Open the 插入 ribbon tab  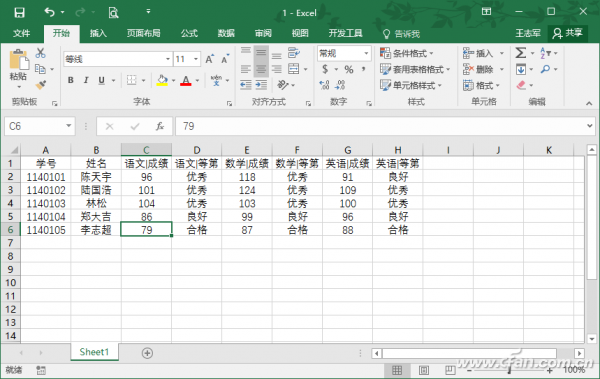(98, 33)
